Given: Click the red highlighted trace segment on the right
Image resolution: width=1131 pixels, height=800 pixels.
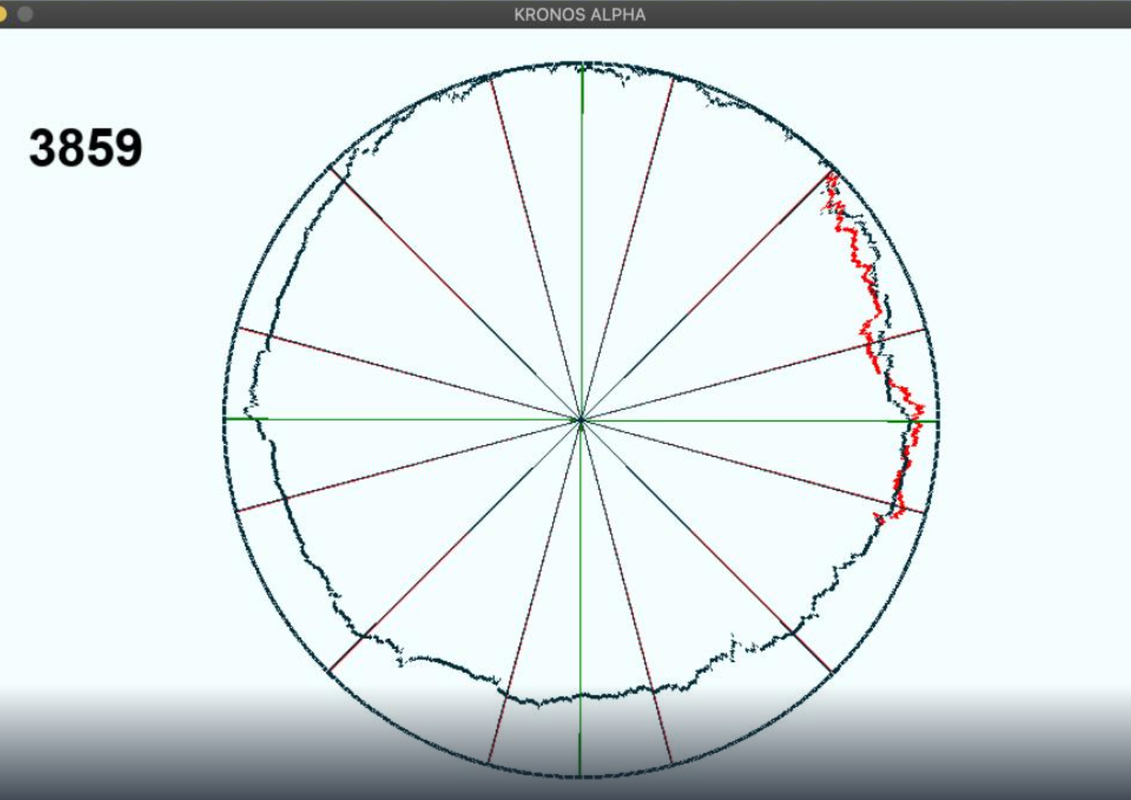Looking at the screenshot, I should point(873,346).
